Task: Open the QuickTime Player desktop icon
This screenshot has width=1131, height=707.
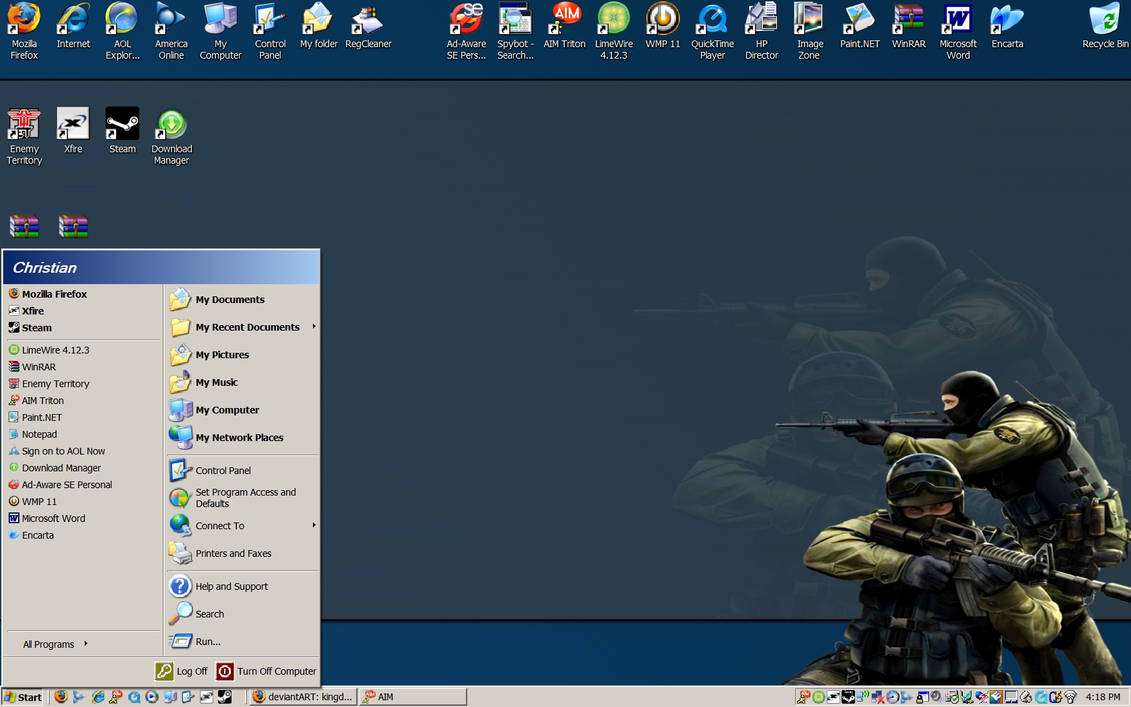Action: 712,31
